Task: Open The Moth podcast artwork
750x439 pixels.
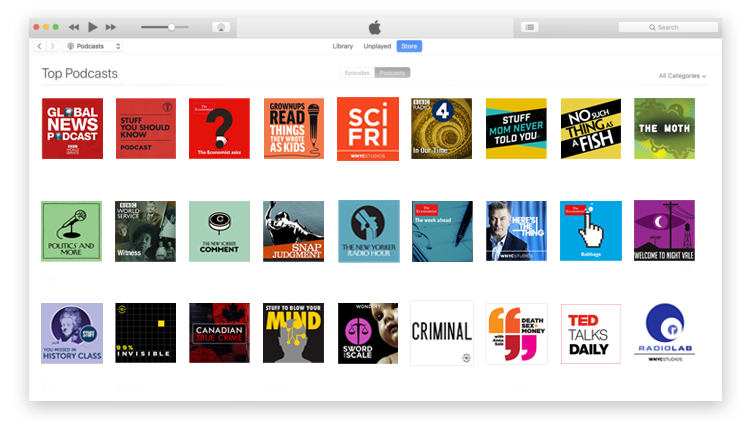Action: pyautogui.click(x=664, y=129)
